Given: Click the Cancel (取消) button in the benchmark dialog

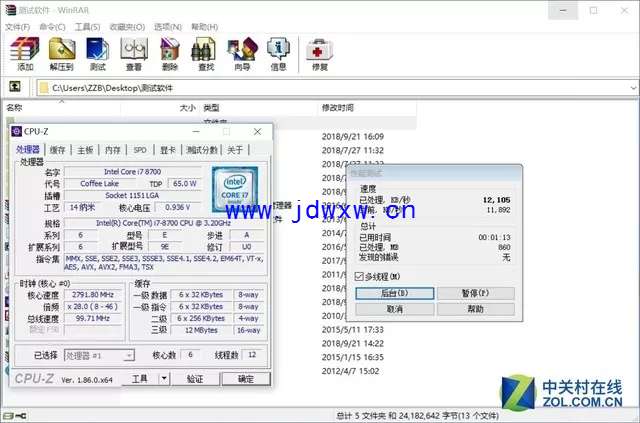Looking at the screenshot, I should [x=395, y=309].
